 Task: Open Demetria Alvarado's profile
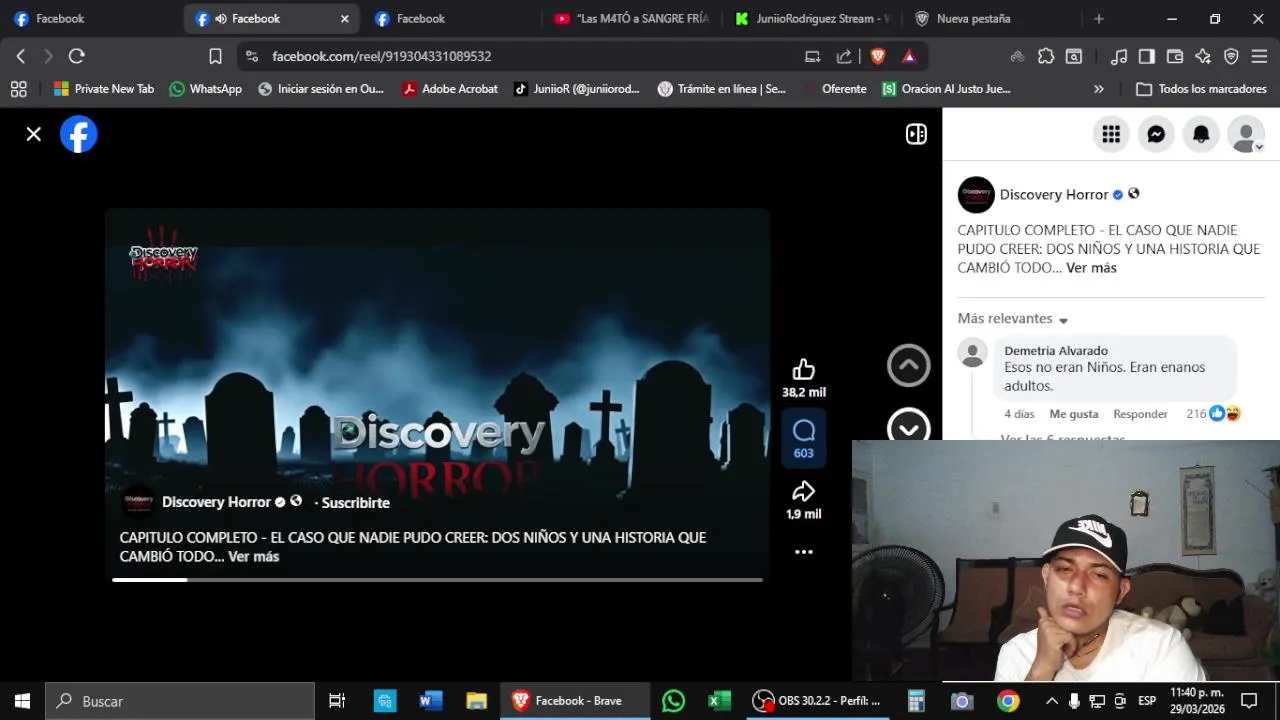click(x=1056, y=351)
